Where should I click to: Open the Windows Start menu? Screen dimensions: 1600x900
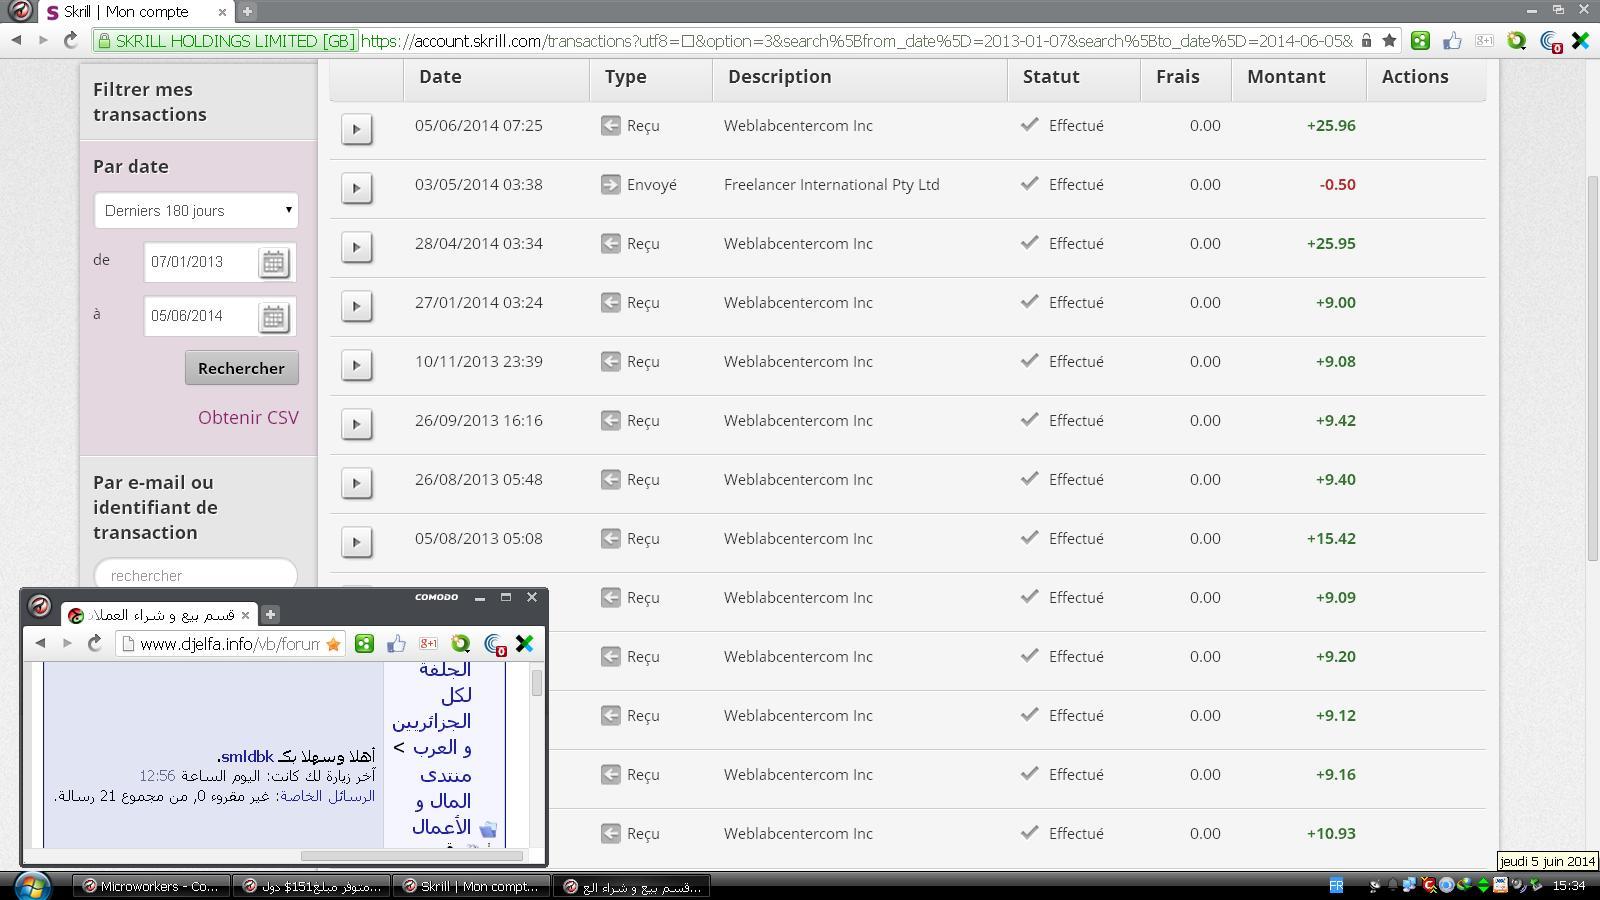[31, 886]
